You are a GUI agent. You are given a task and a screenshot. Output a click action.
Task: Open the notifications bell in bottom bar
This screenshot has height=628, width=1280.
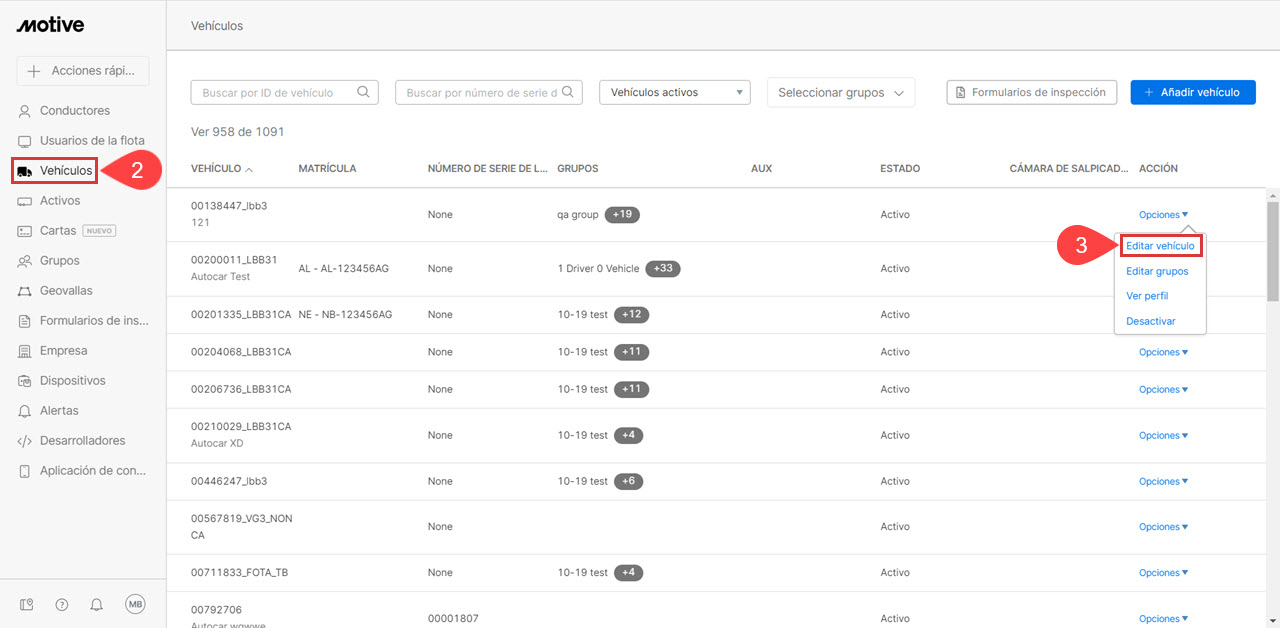point(97,604)
